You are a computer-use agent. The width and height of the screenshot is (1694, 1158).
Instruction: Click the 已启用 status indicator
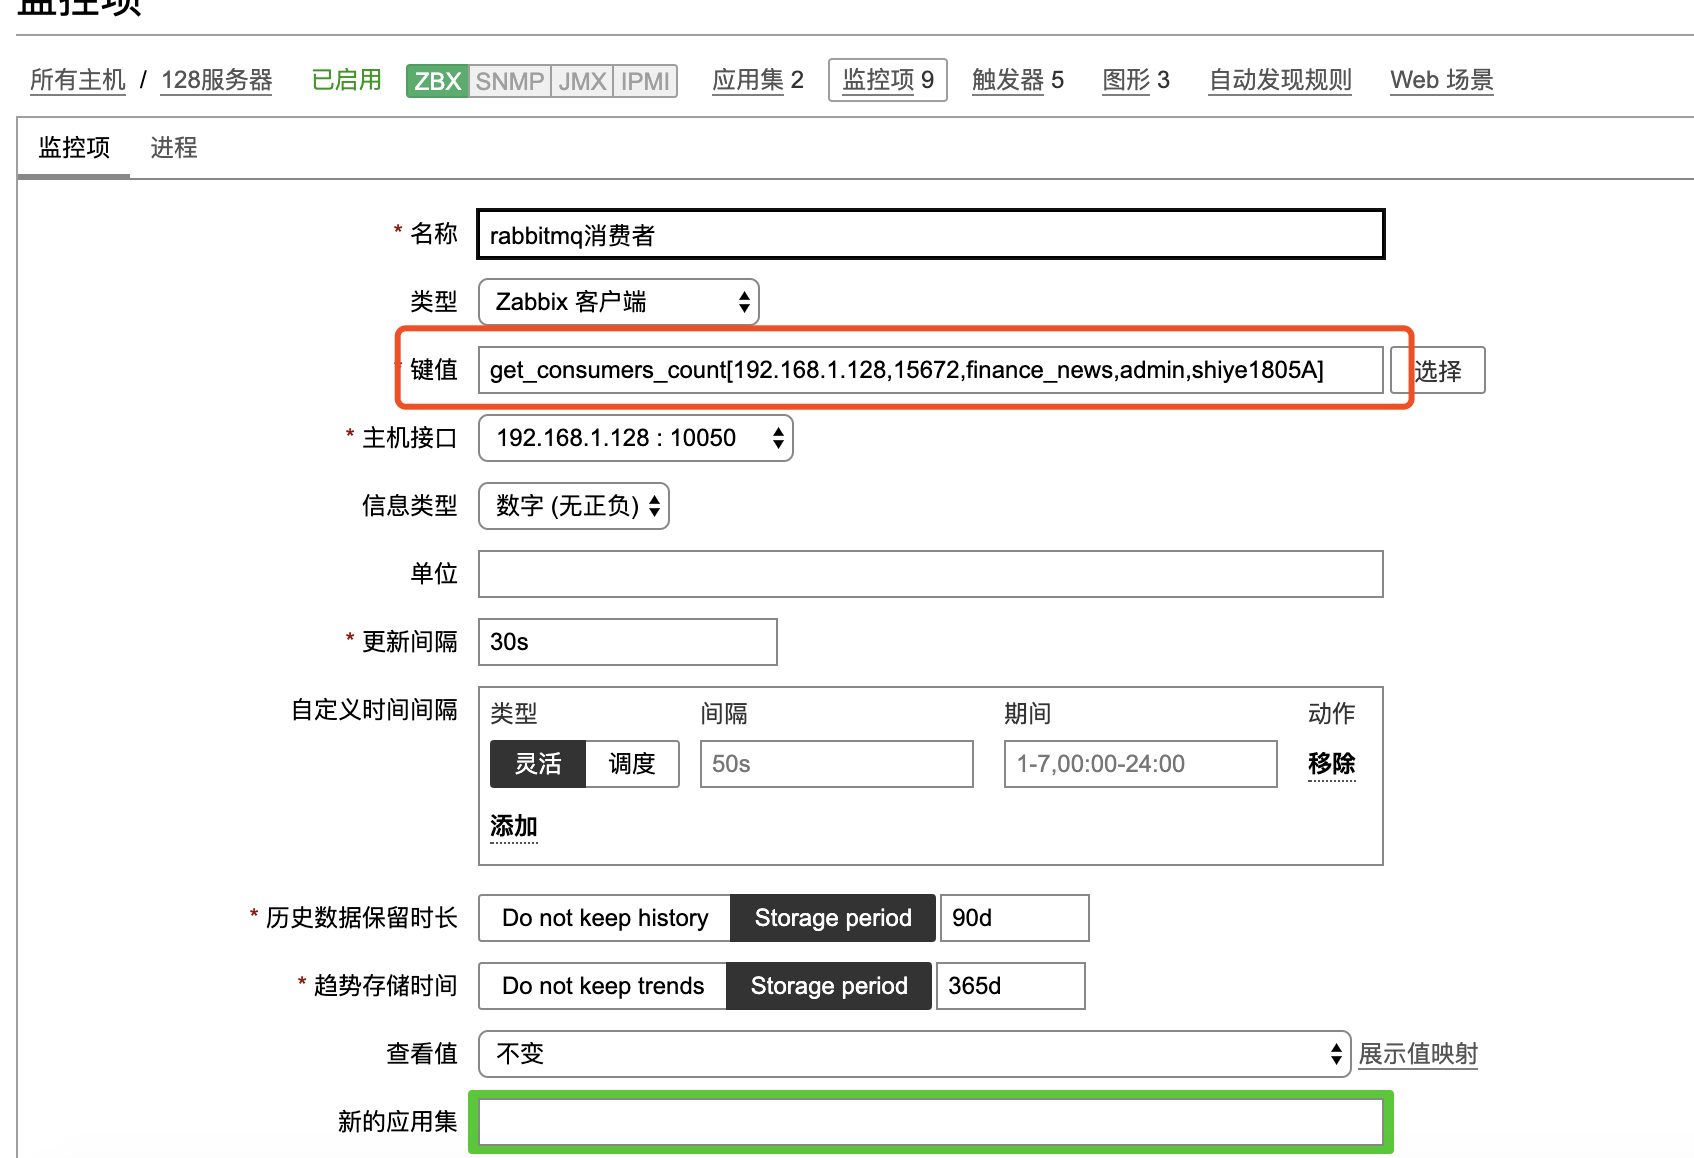point(345,80)
